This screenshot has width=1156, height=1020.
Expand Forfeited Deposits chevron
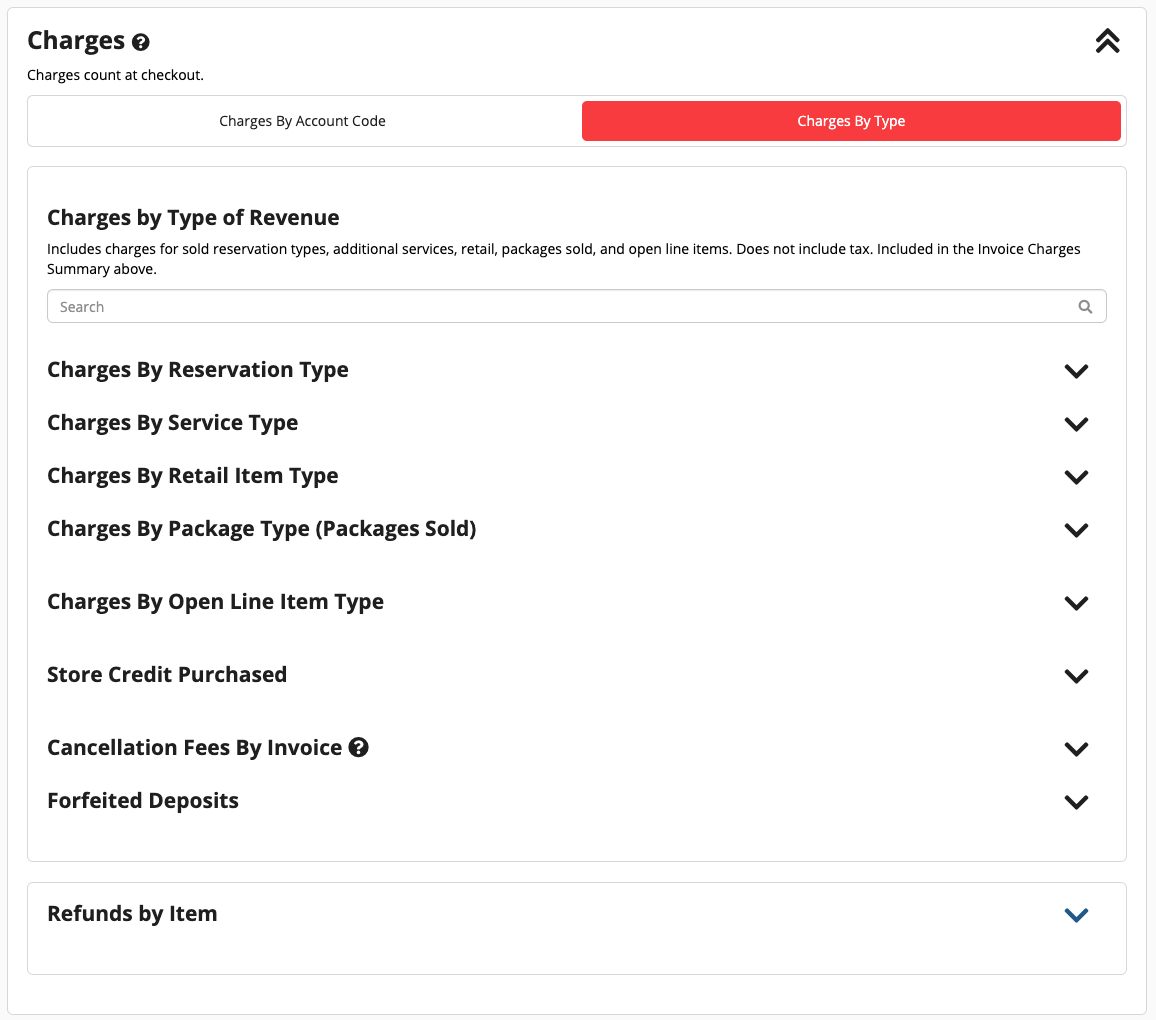1076,802
